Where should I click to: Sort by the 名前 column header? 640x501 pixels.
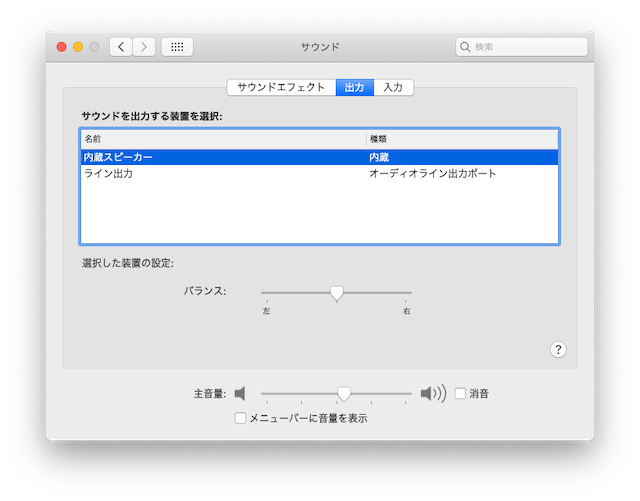pos(223,139)
